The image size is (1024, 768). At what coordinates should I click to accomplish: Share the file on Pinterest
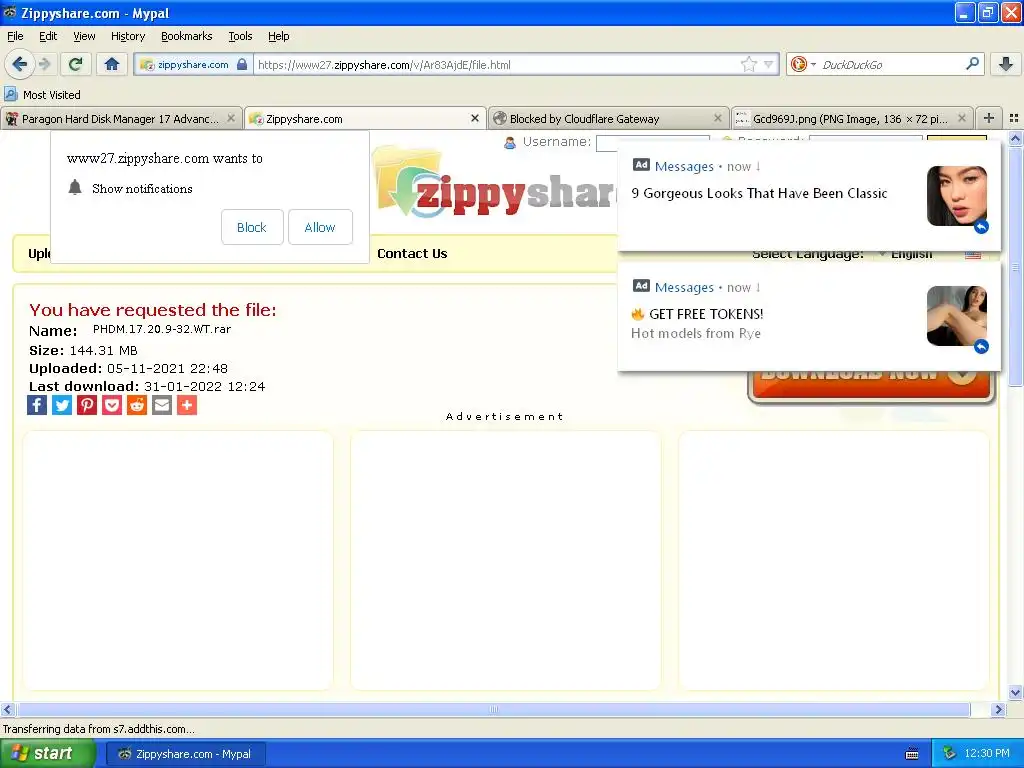[87, 405]
